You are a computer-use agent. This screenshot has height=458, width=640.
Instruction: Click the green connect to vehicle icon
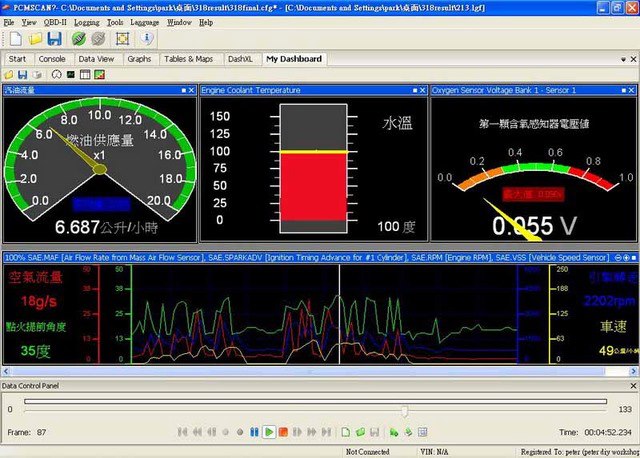[79, 38]
